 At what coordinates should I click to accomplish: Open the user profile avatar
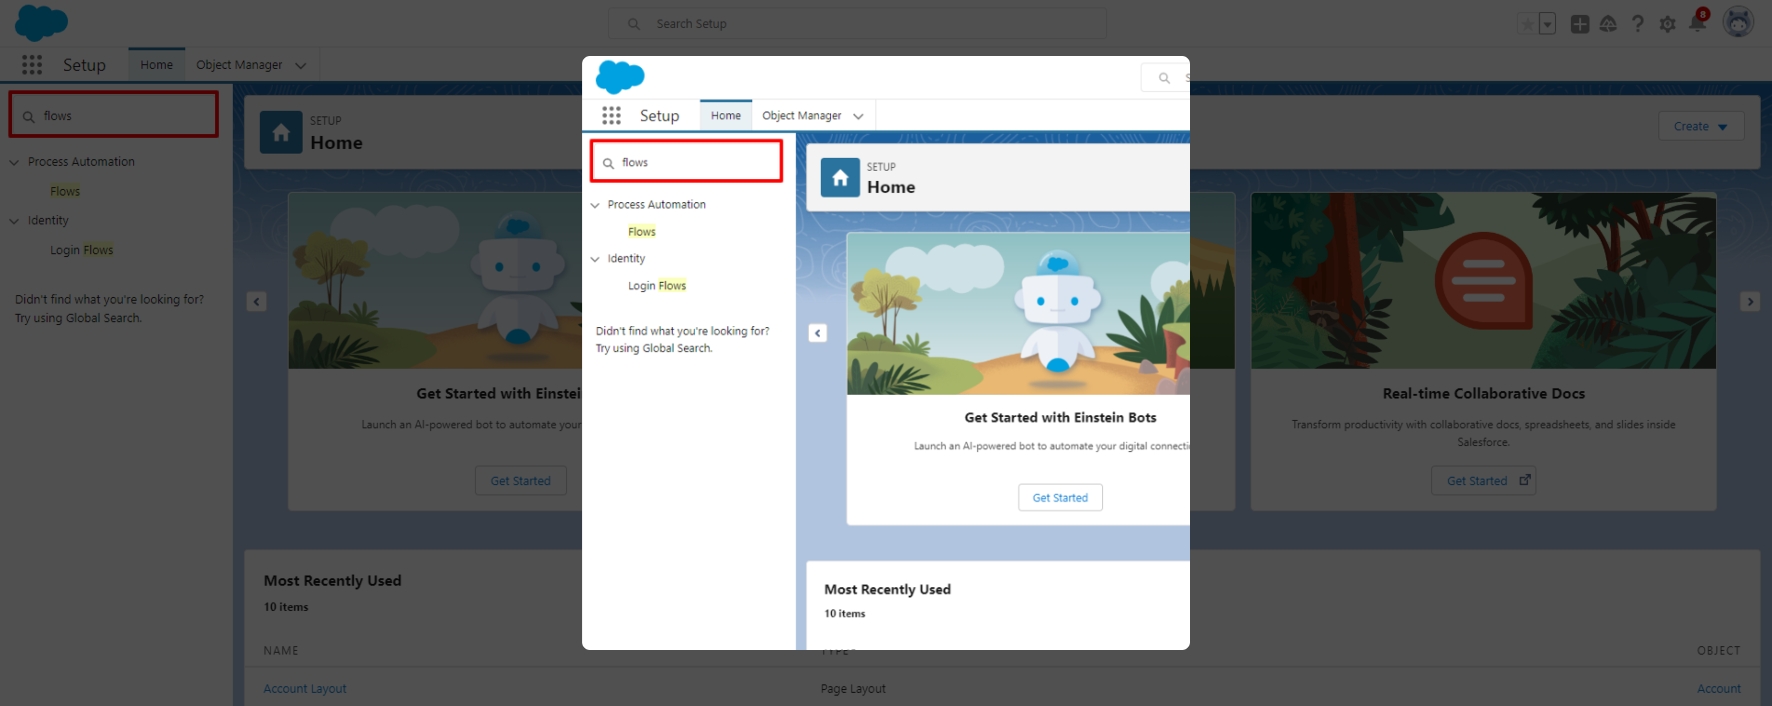[1738, 22]
